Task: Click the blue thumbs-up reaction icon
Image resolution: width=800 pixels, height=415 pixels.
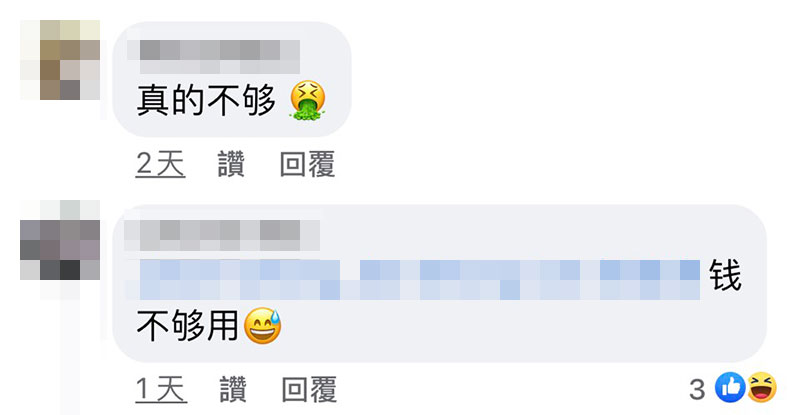Action: (730, 387)
